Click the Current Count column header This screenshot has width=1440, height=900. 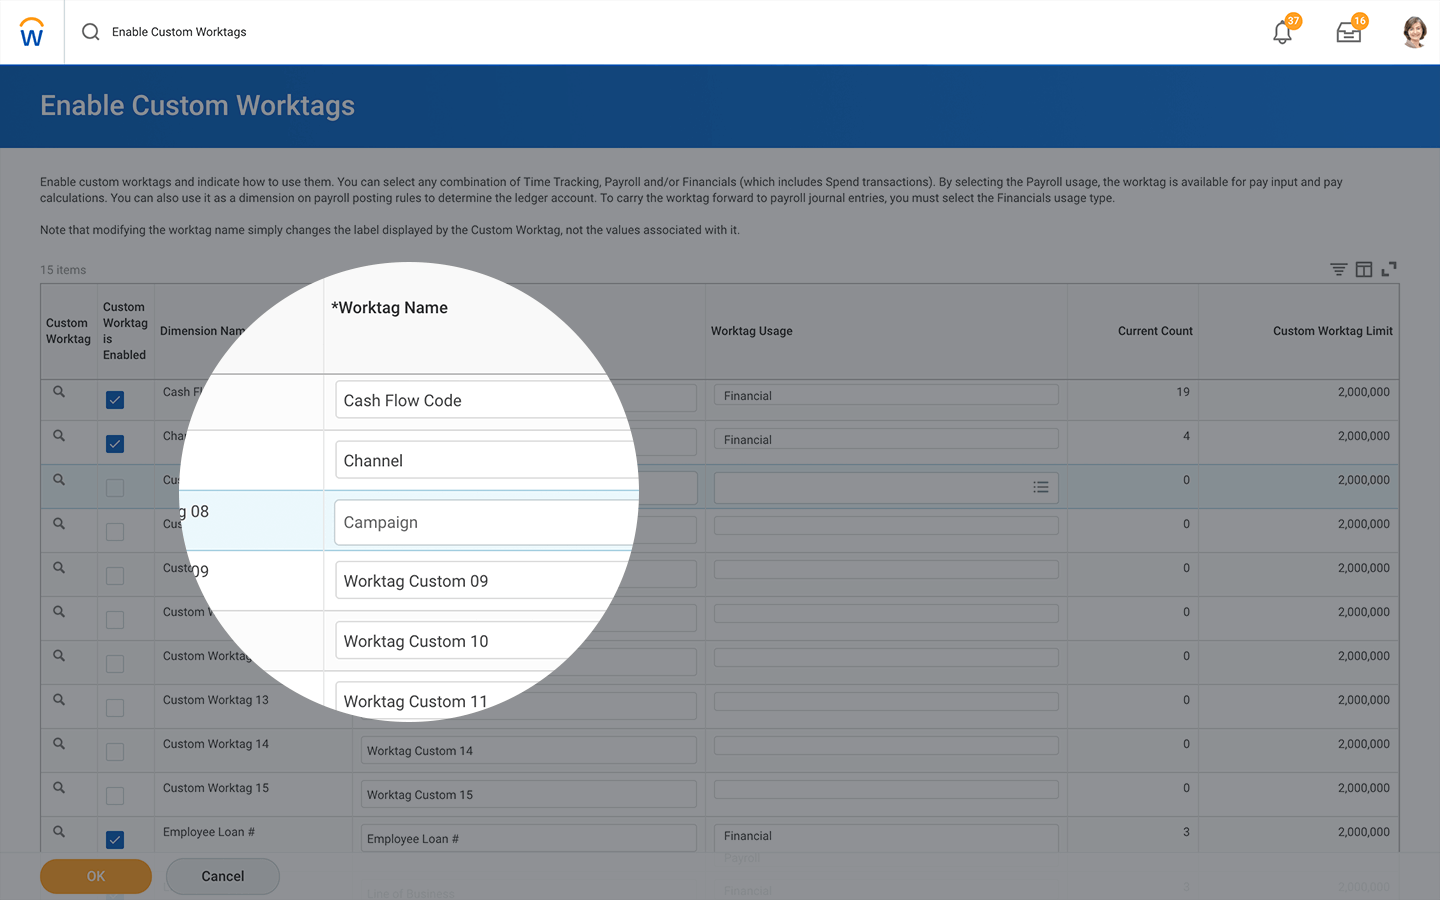tap(1154, 331)
